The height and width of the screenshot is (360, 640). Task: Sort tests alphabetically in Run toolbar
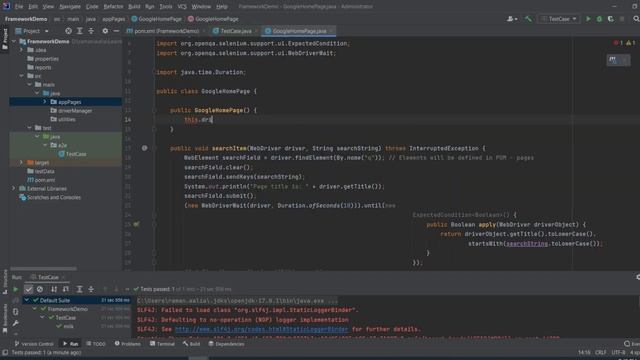click(x=54, y=289)
